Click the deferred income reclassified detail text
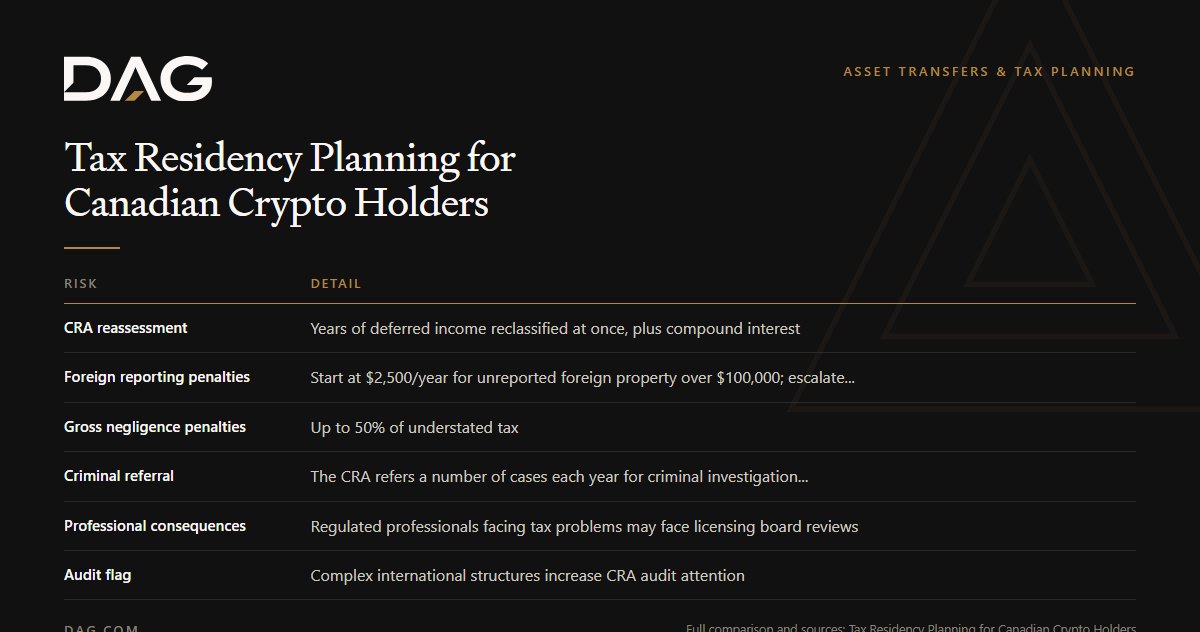 (555, 328)
